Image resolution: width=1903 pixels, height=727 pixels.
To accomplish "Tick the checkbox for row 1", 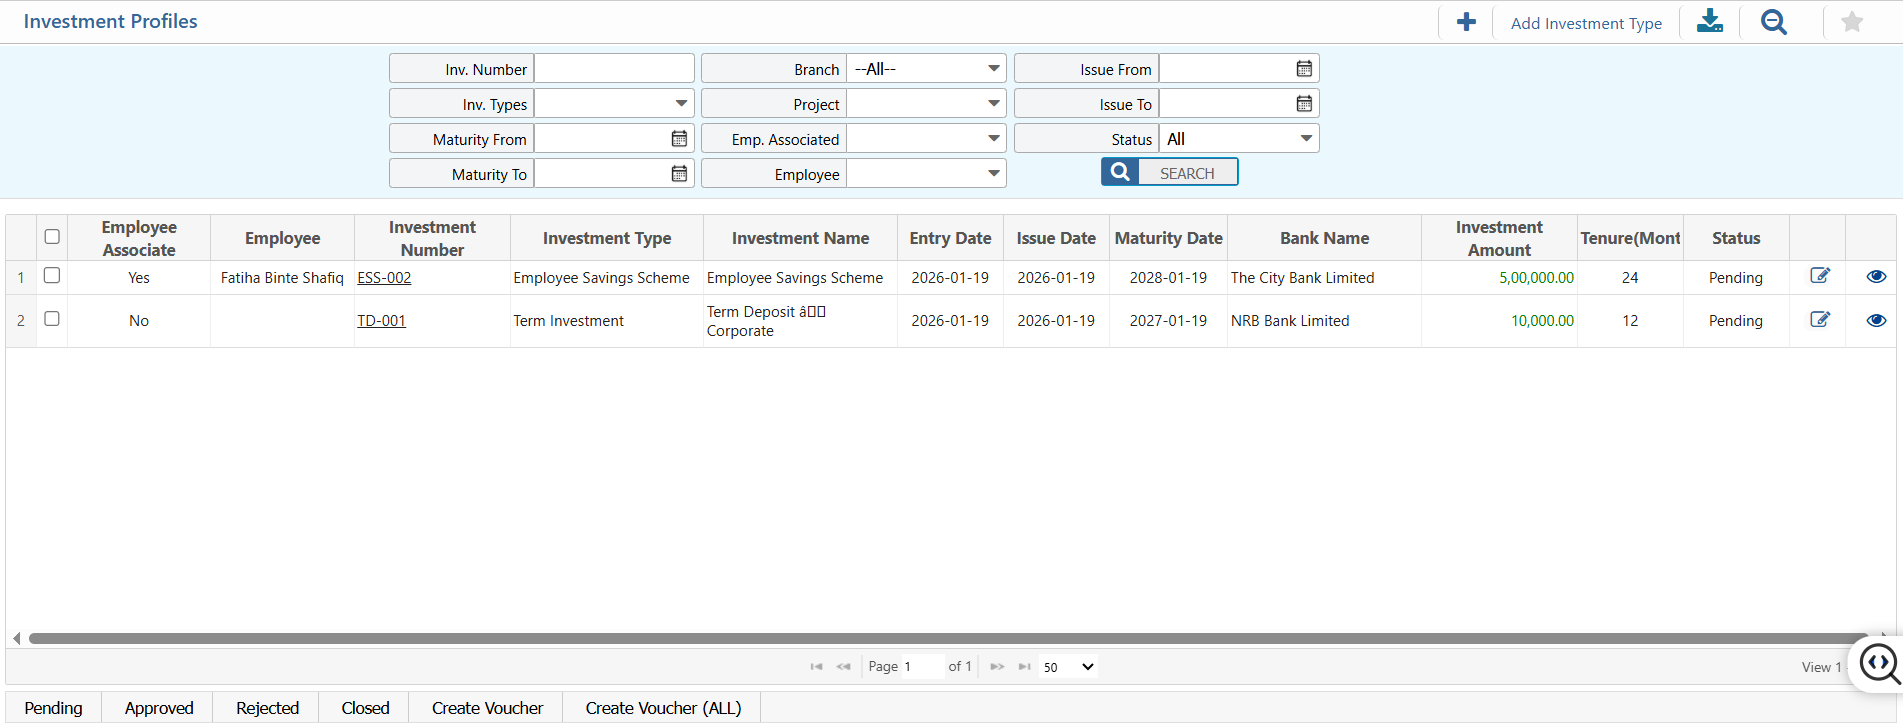I will pos(52,276).
